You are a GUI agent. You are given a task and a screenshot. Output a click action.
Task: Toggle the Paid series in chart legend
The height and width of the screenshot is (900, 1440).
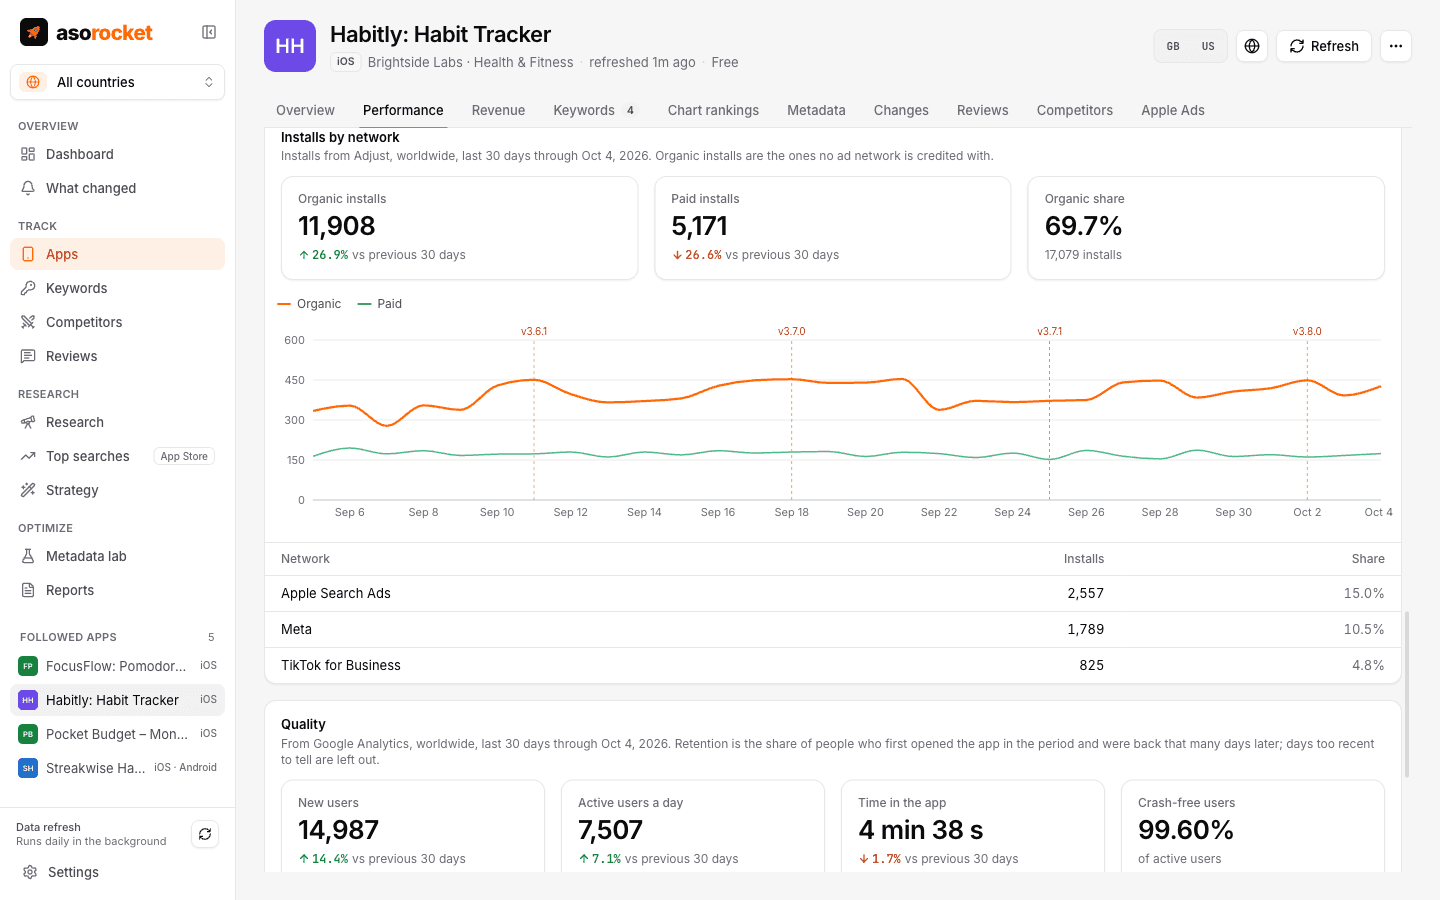pyautogui.click(x=380, y=304)
